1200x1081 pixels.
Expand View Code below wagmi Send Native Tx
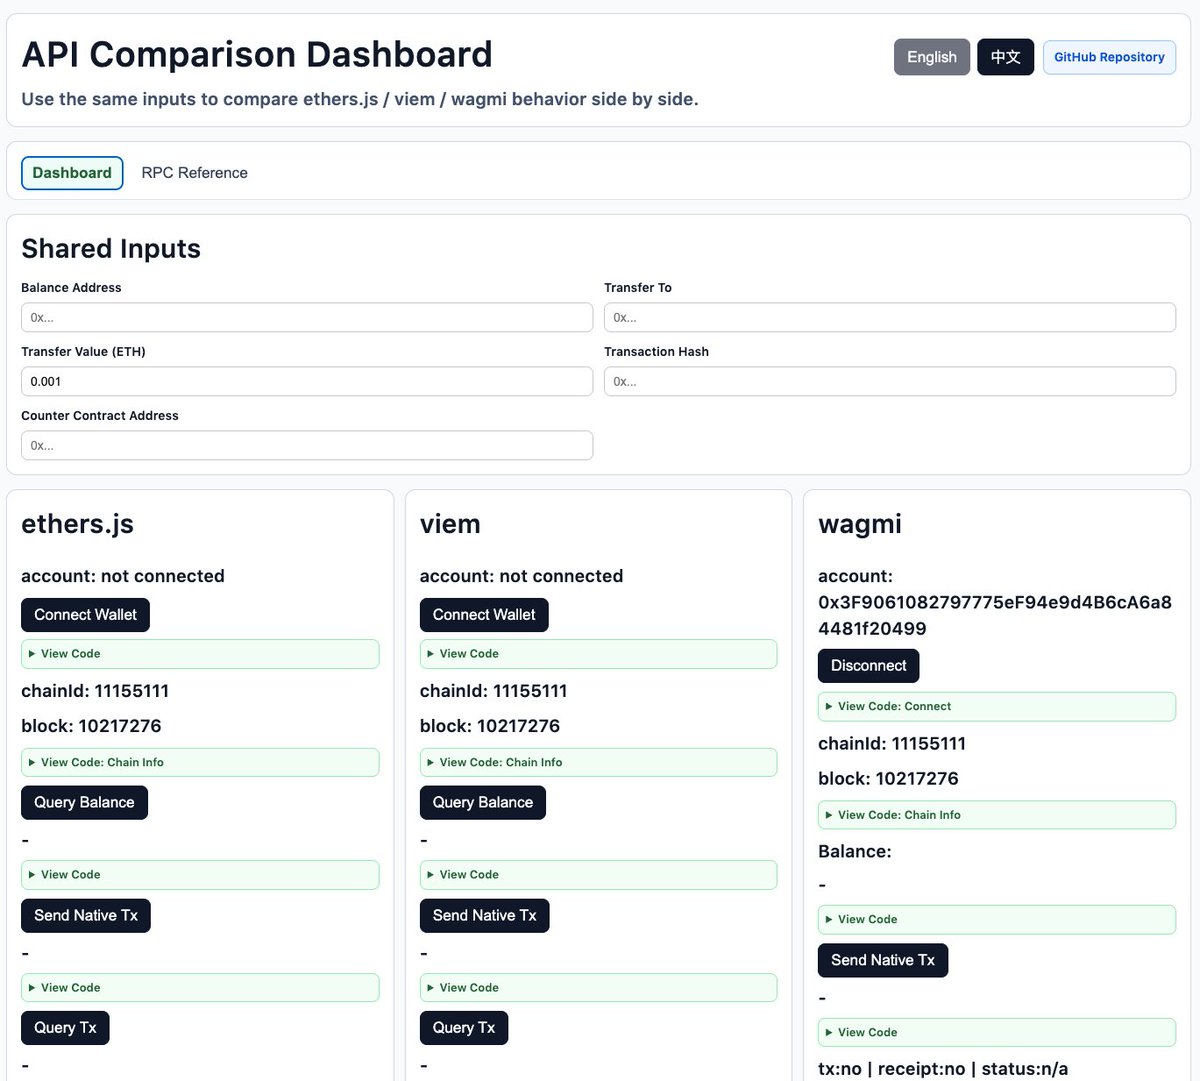pos(997,1033)
